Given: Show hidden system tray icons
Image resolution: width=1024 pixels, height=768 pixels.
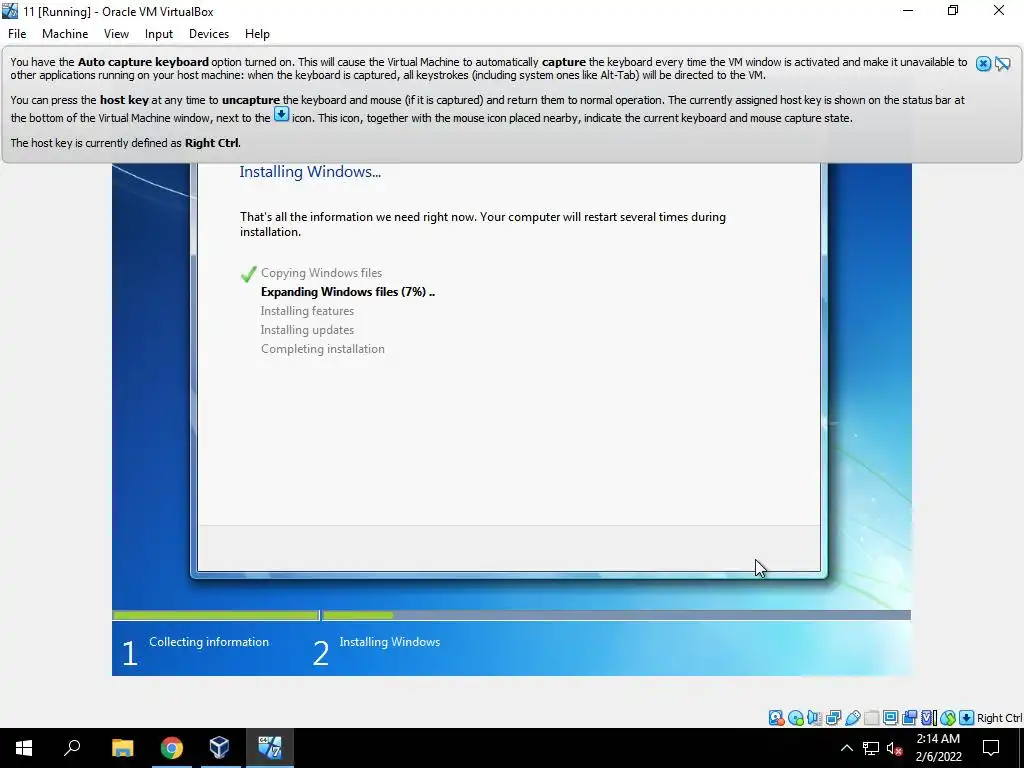Looking at the screenshot, I should 846,748.
